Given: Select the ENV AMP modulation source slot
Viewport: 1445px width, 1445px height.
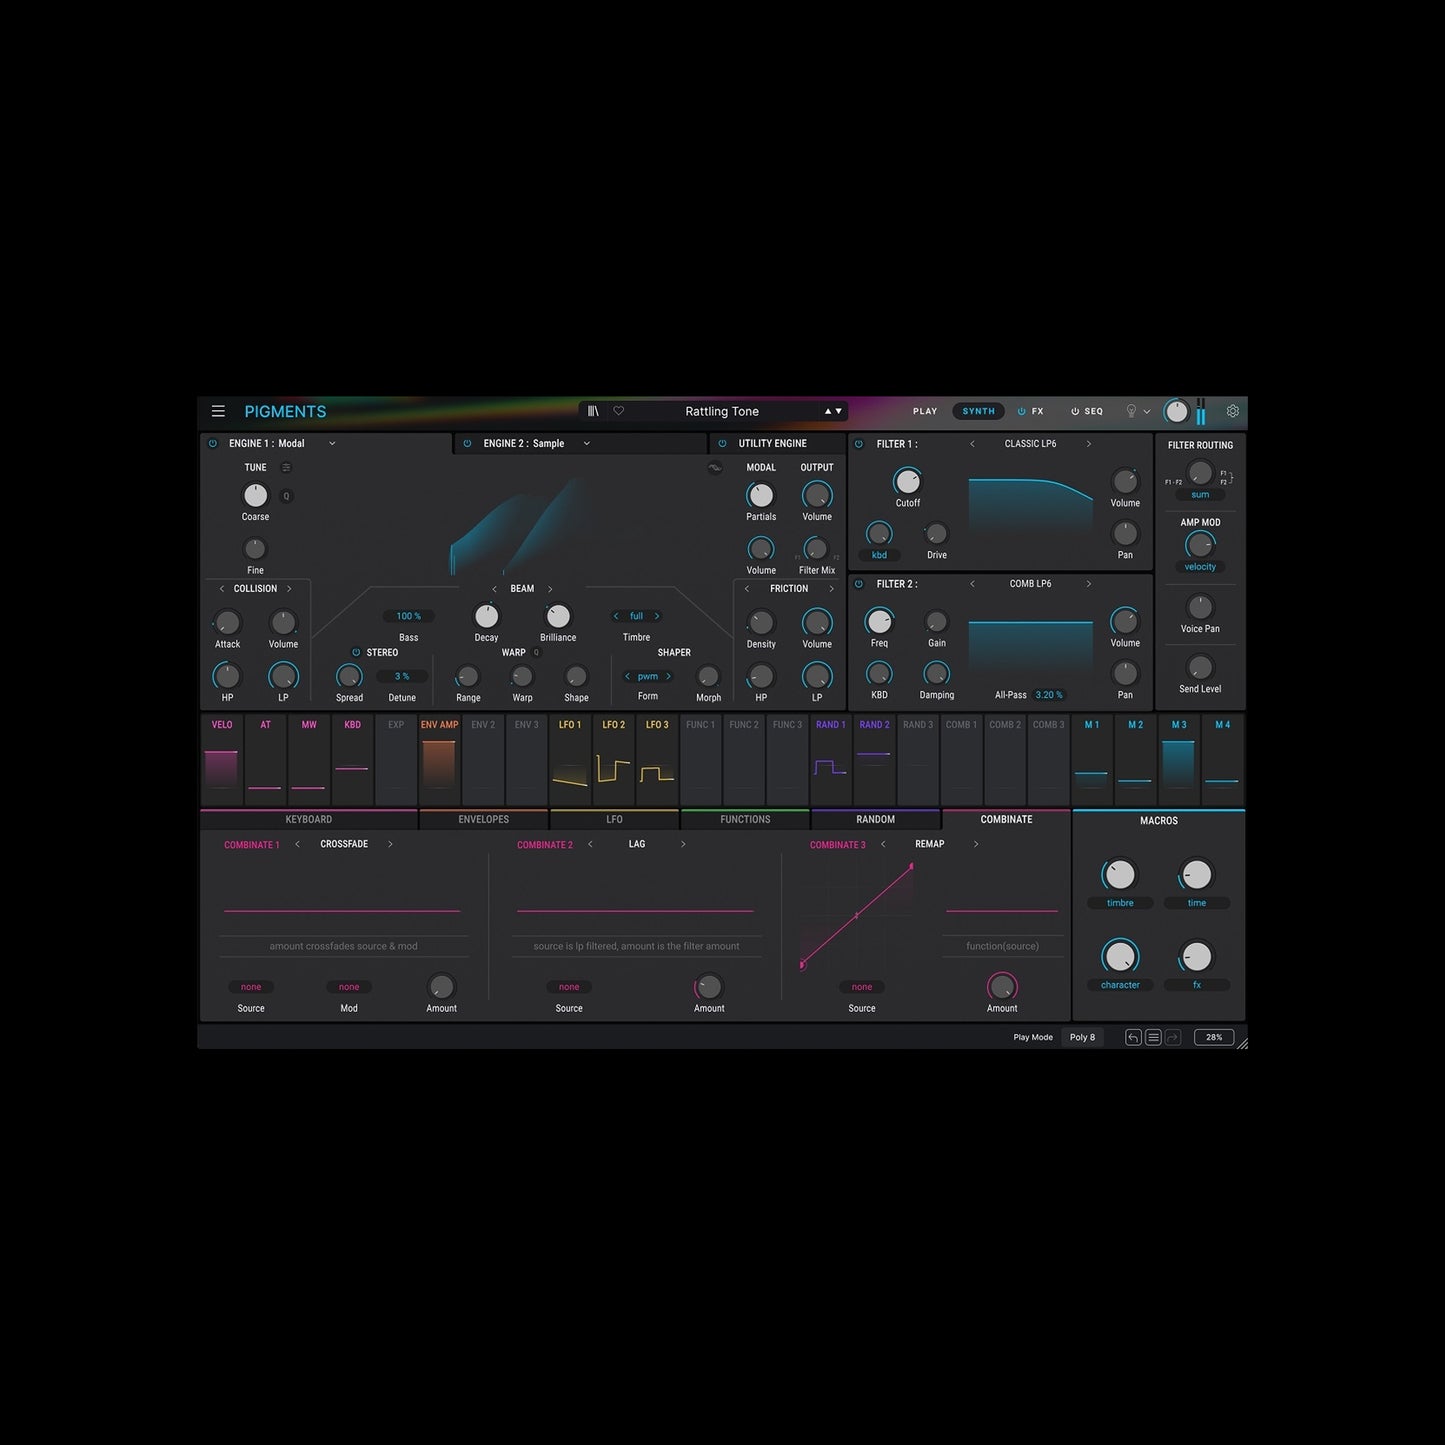Looking at the screenshot, I should click(x=439, y=759).
